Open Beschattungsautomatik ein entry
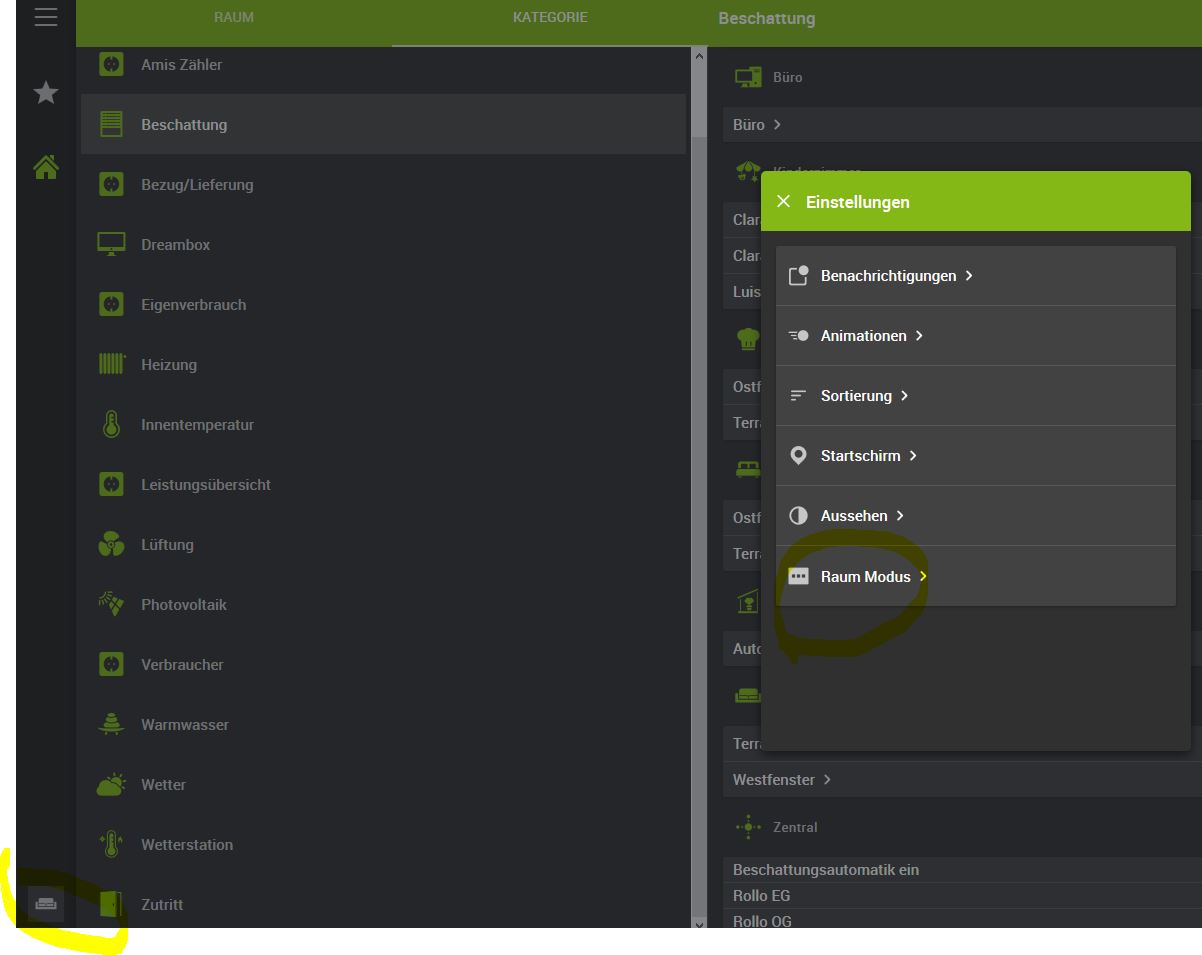 962,870
